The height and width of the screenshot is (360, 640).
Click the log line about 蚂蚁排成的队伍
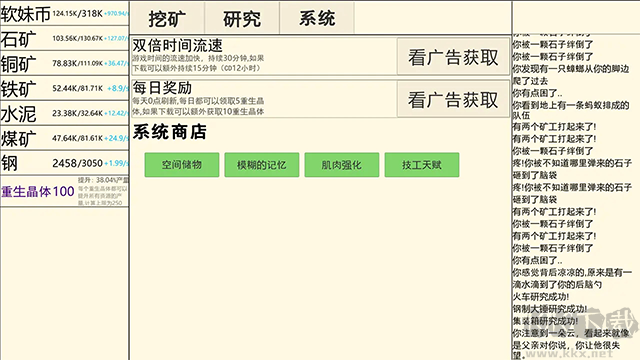571,110
